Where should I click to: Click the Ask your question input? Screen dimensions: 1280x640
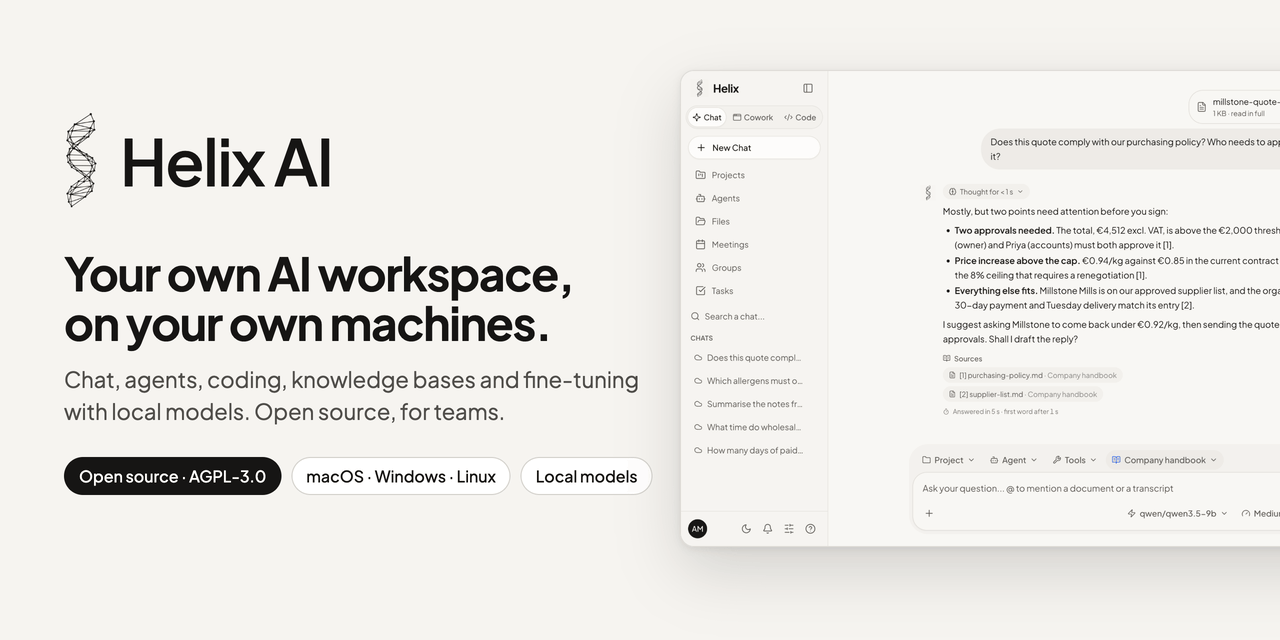point(1098,488)
